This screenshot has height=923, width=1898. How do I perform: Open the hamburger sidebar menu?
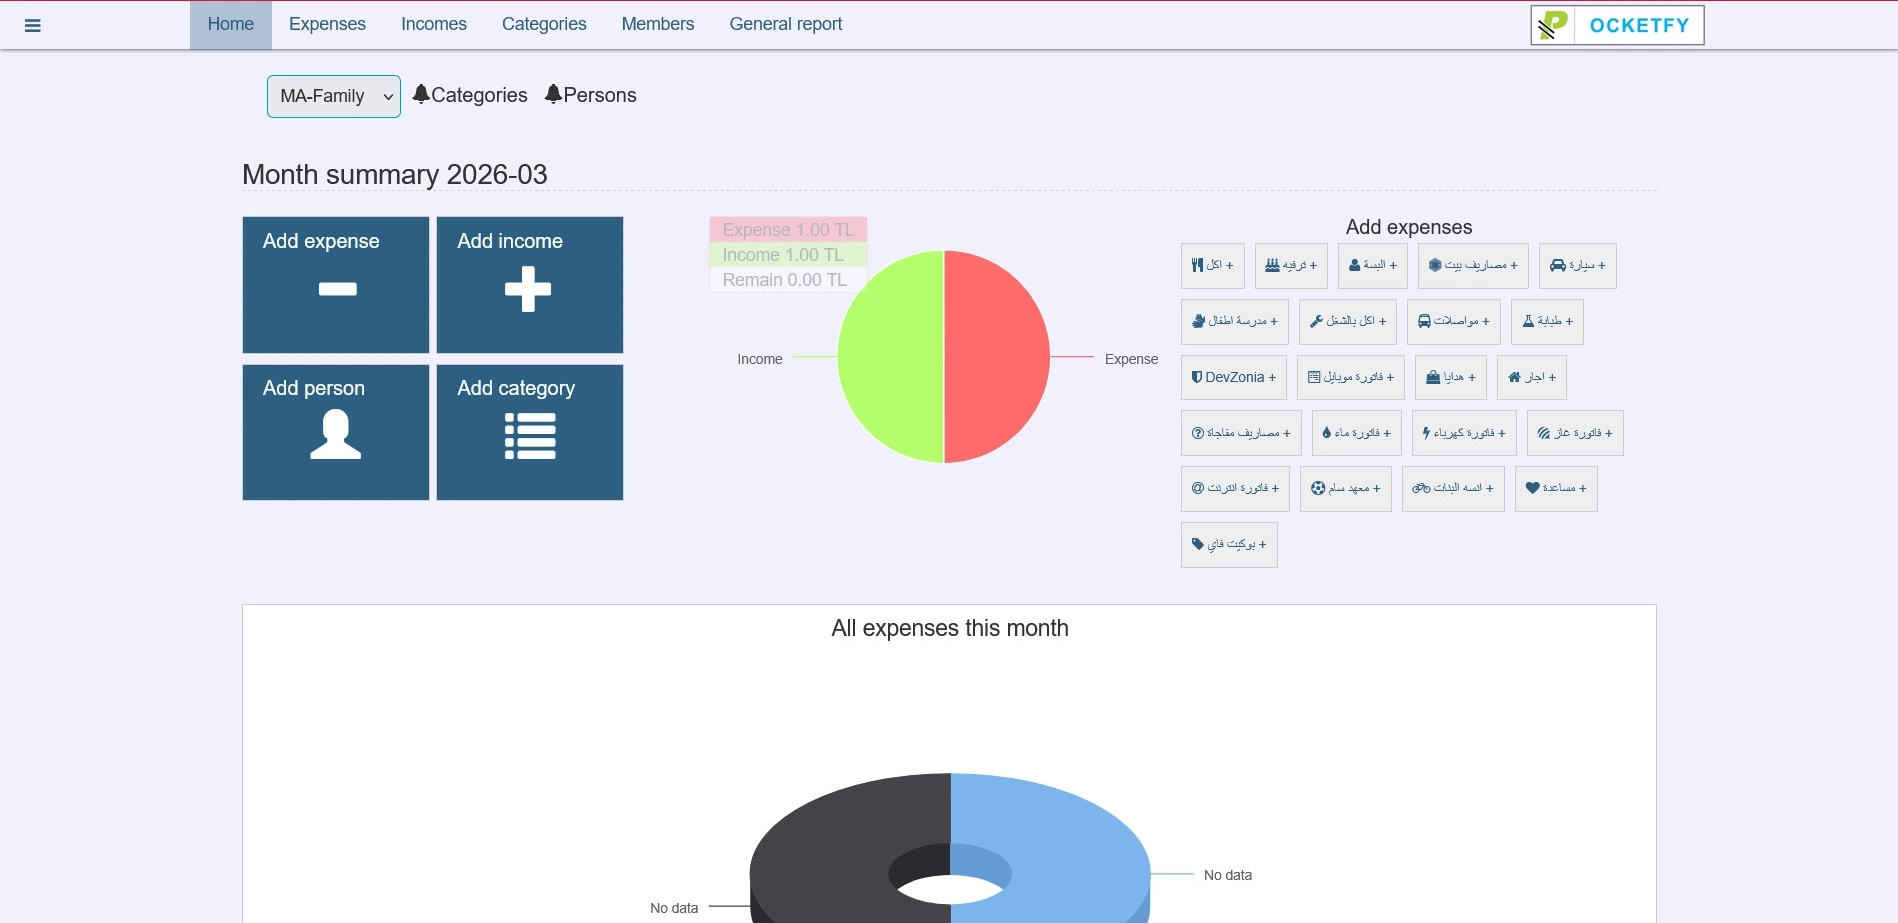pyautogui.click(x=32, y=26)
